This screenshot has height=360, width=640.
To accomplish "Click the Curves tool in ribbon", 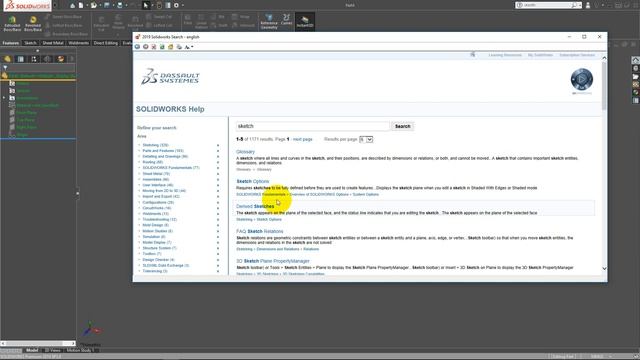I will pyautogui.click(x=287, y=20).
